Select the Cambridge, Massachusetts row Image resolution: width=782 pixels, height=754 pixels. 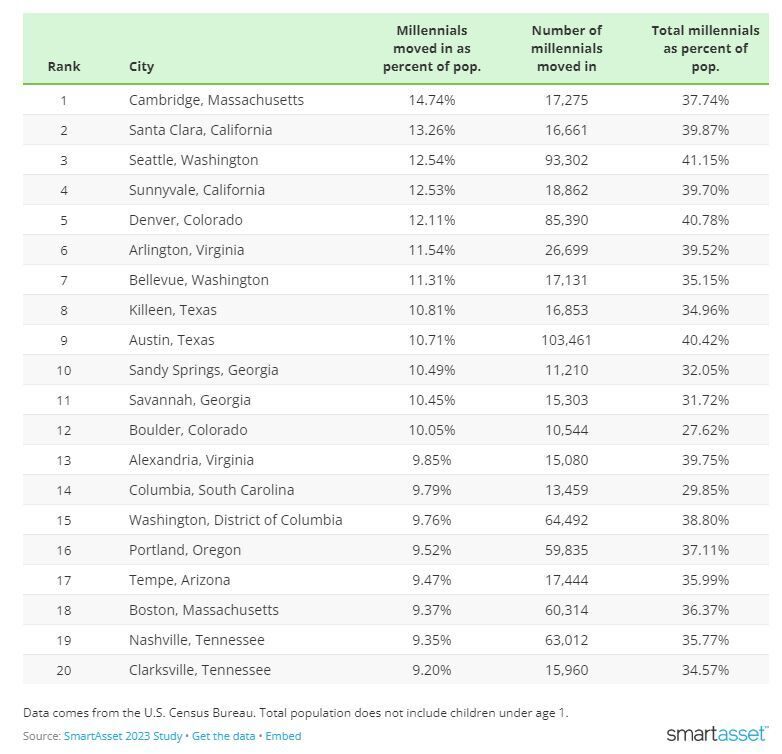pos(216,100)
